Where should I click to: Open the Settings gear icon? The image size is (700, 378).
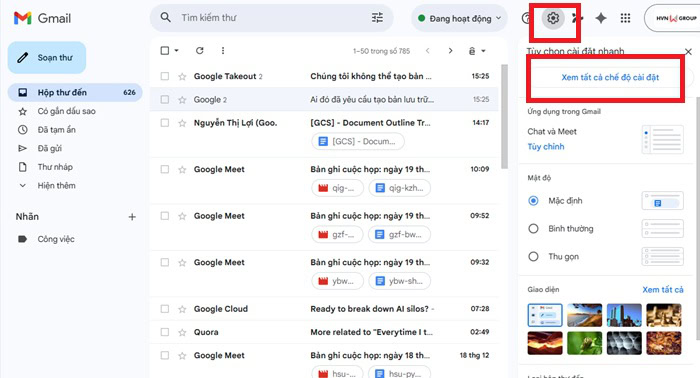click(553, 18)
